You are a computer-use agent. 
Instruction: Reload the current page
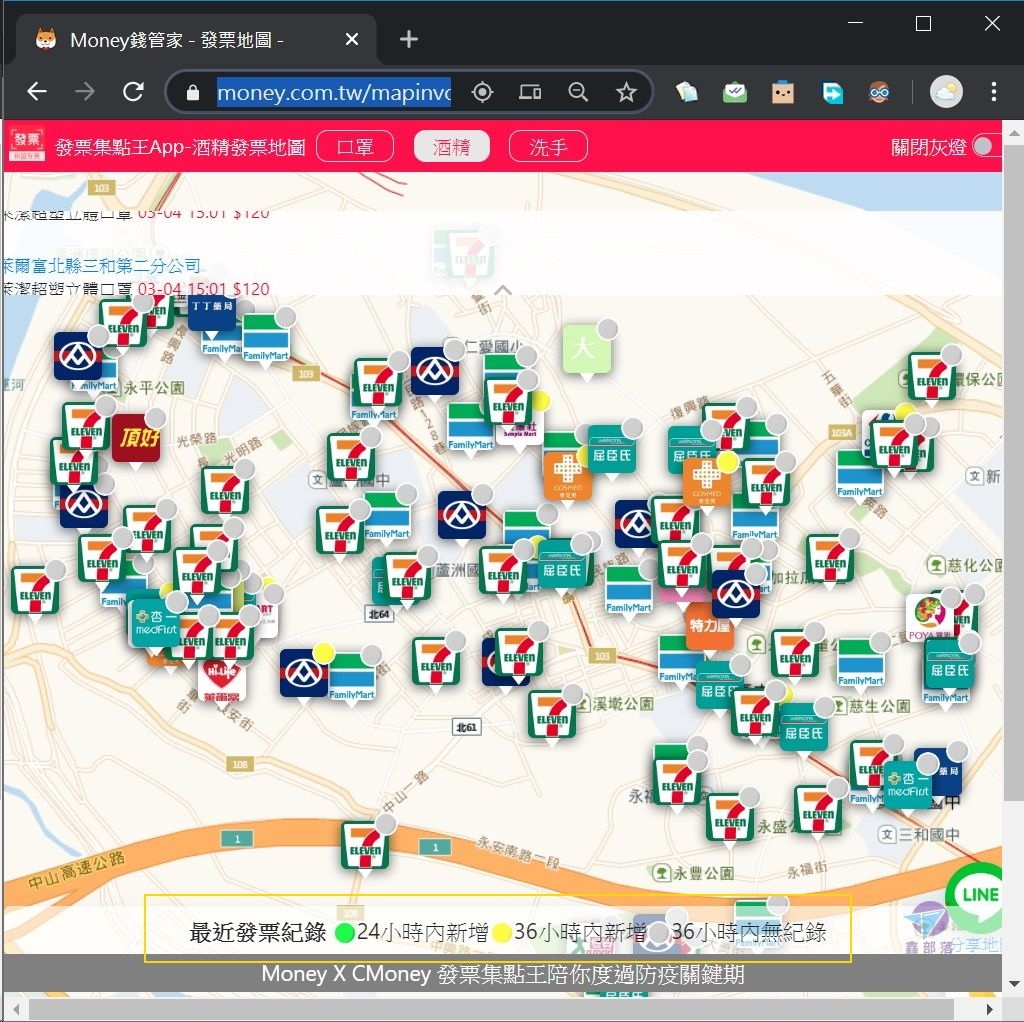(133, 91)
